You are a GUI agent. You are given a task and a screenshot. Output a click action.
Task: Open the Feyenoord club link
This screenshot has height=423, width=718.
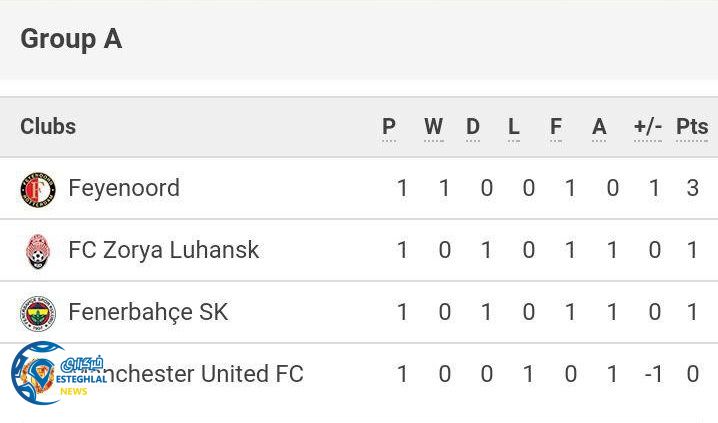[123, 188]
